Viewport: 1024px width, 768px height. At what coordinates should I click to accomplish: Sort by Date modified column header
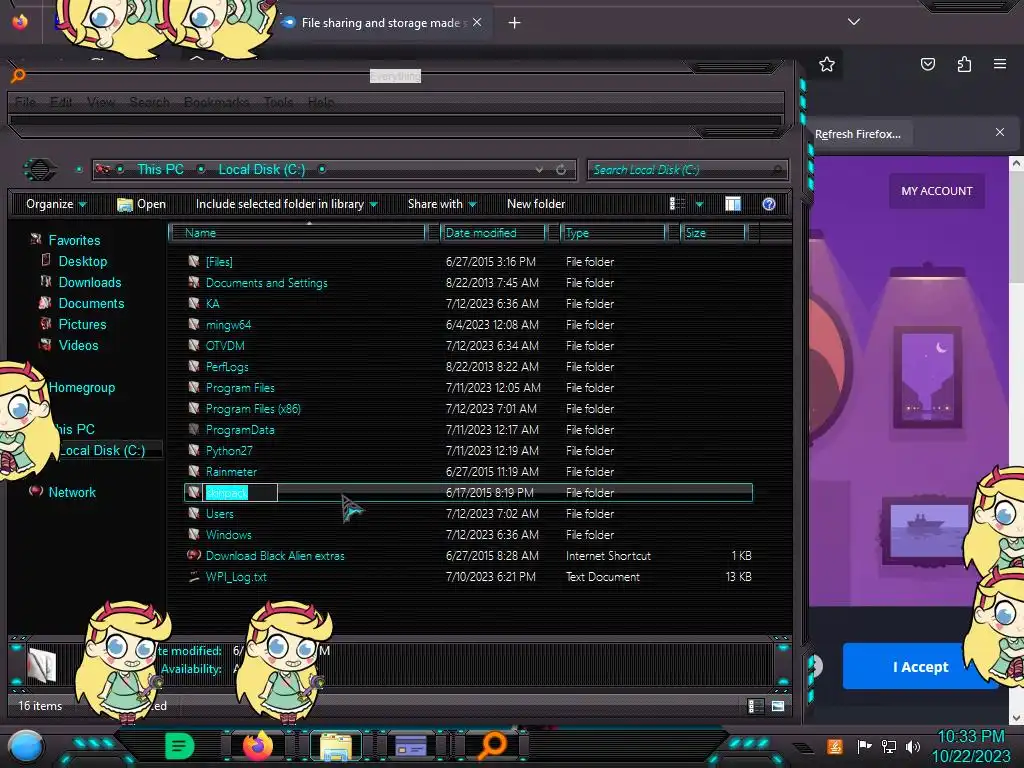(x=493, y=233)
